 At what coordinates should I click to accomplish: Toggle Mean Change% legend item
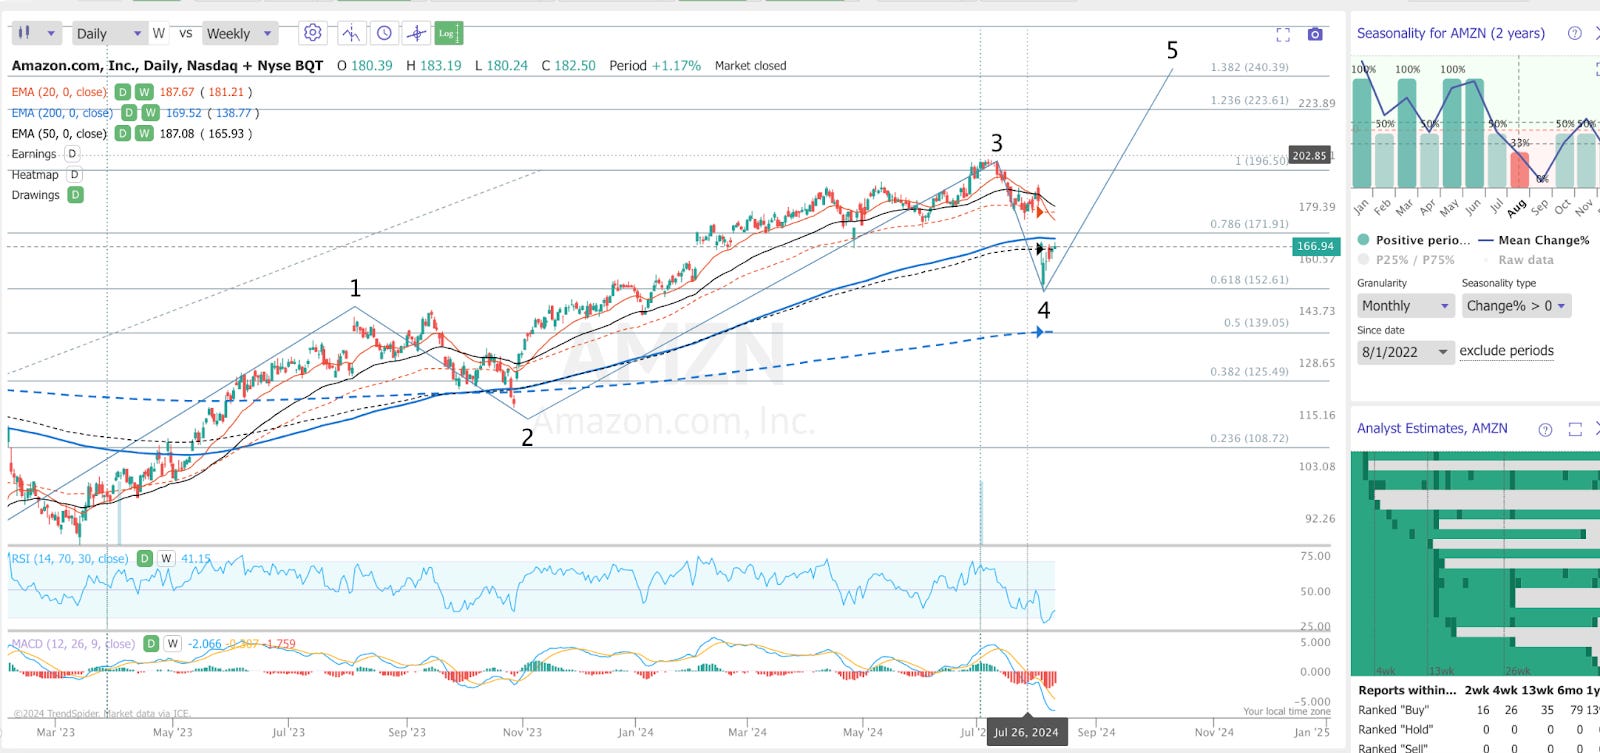[1533, 240]
